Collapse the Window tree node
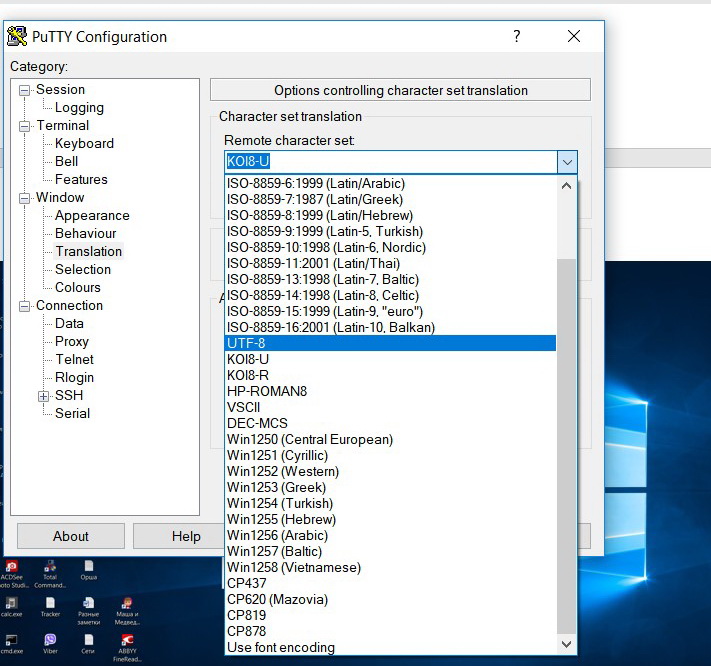711x666 pixels. click(24, 198)
